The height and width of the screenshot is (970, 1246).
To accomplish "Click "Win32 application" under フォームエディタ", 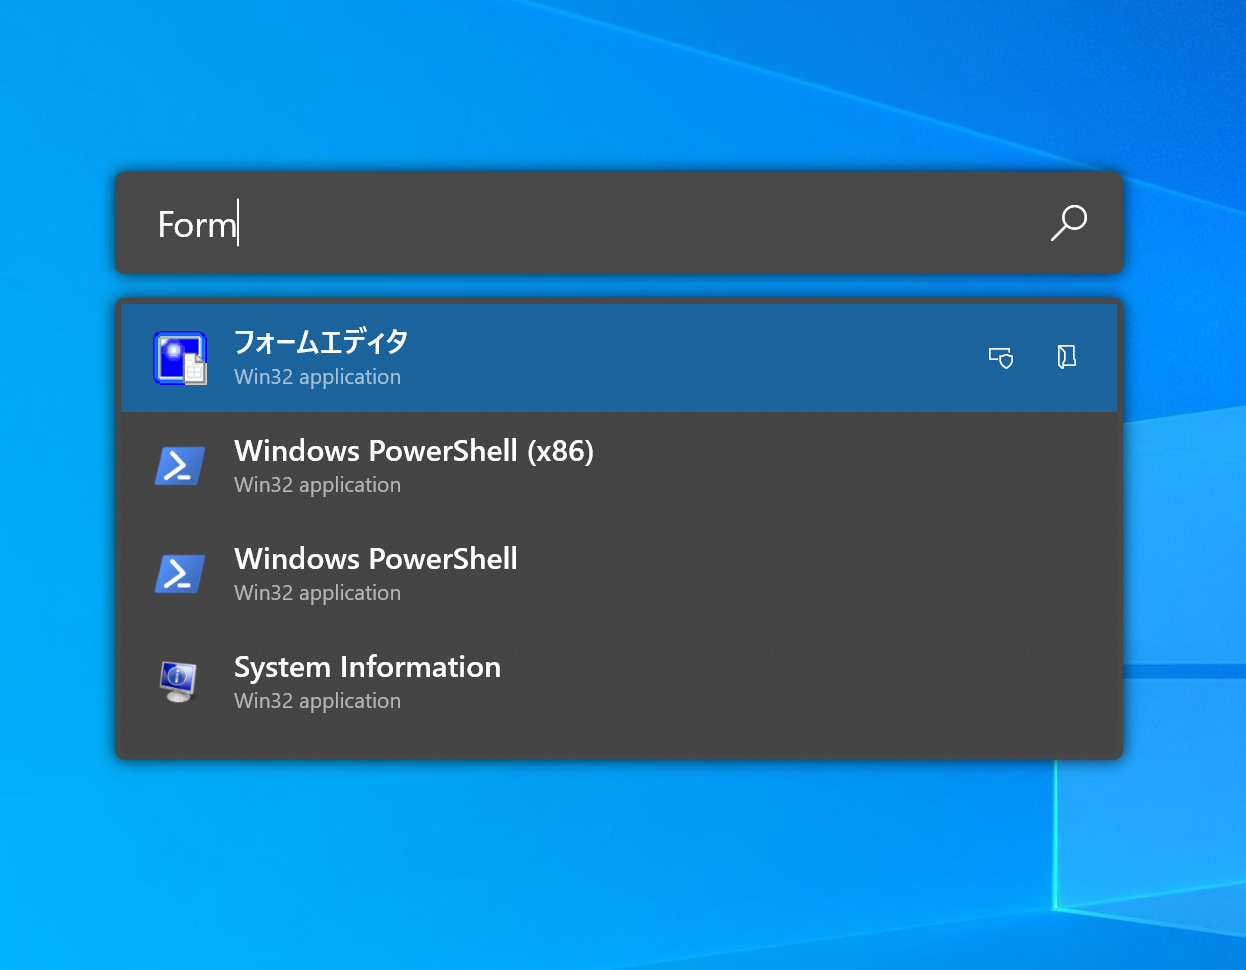I will pos(317,377).
